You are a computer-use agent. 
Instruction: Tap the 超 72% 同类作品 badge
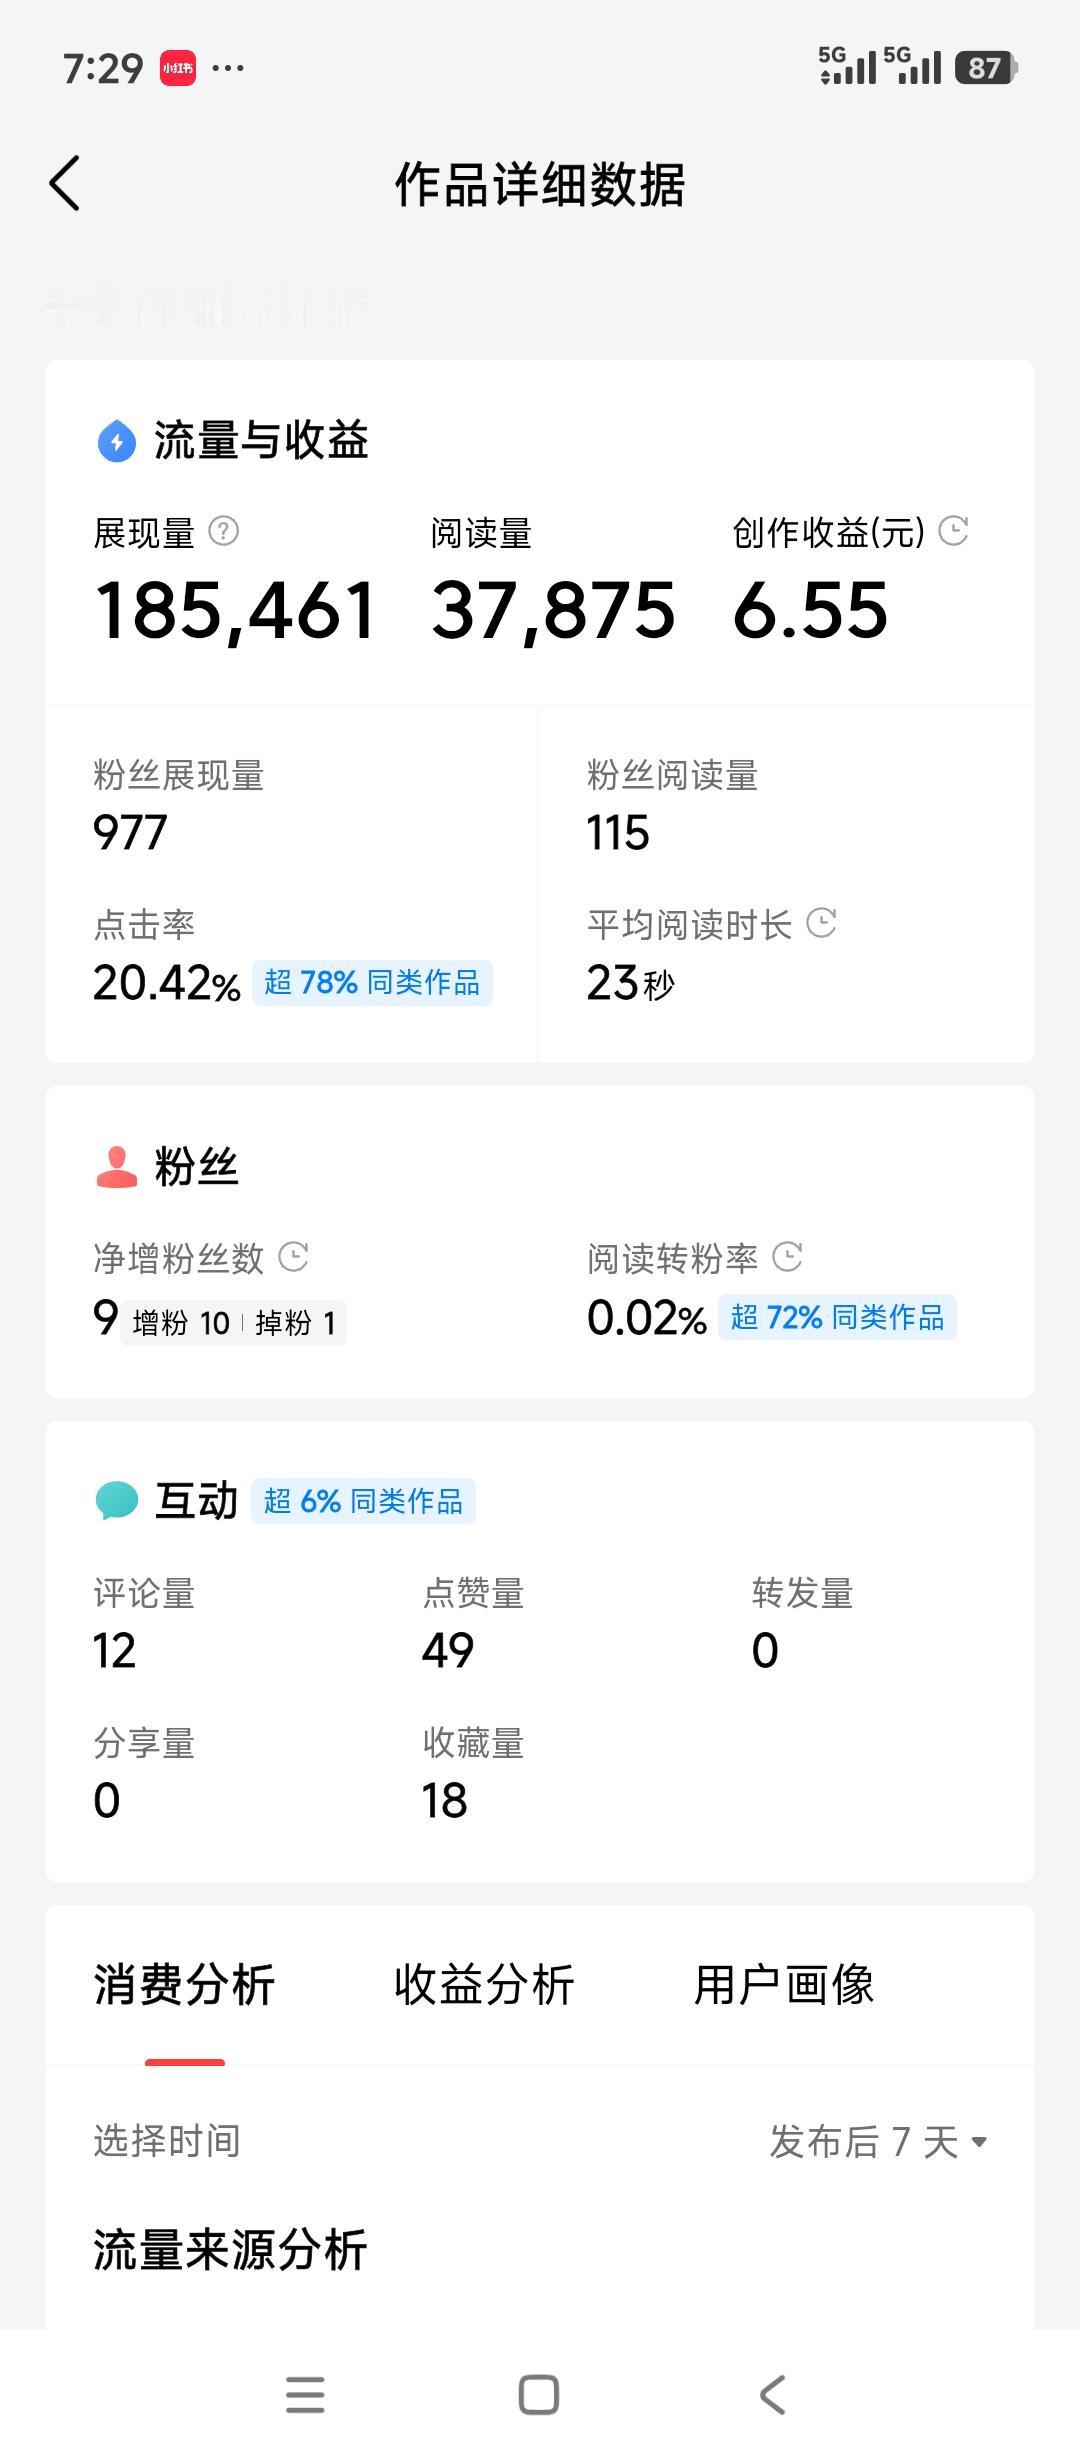click(837, 1318)
